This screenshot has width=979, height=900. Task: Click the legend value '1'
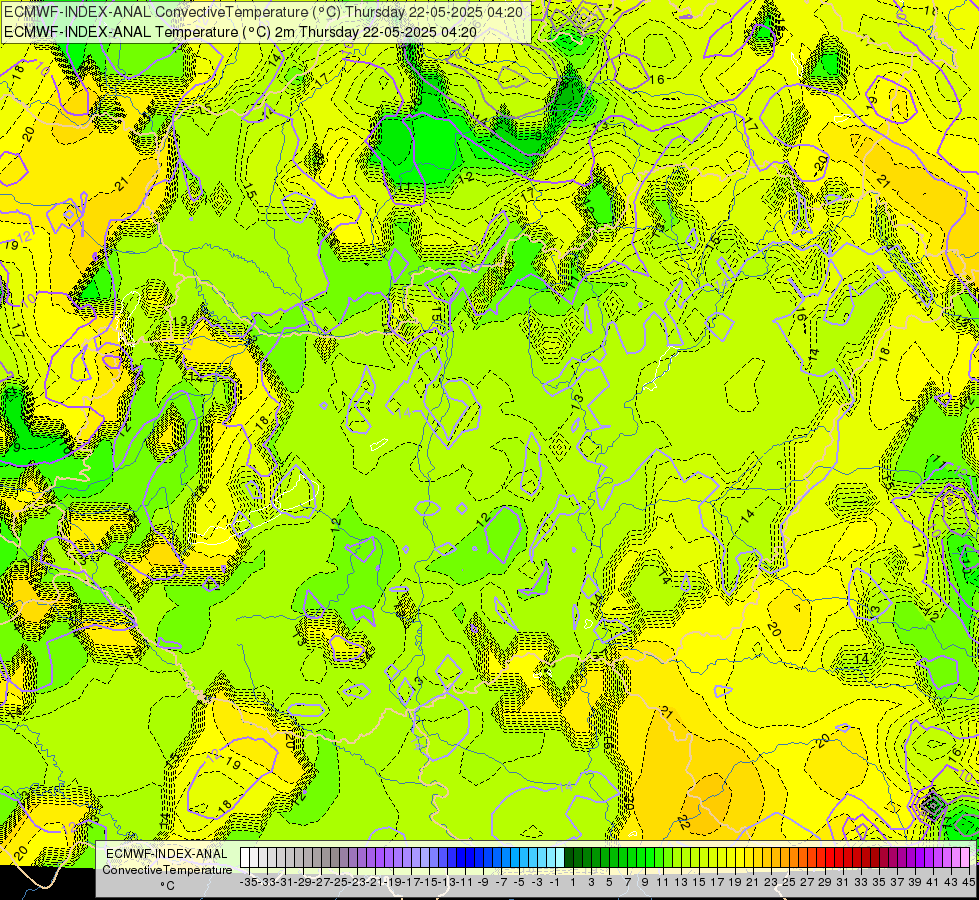click(x=573, y=883)
